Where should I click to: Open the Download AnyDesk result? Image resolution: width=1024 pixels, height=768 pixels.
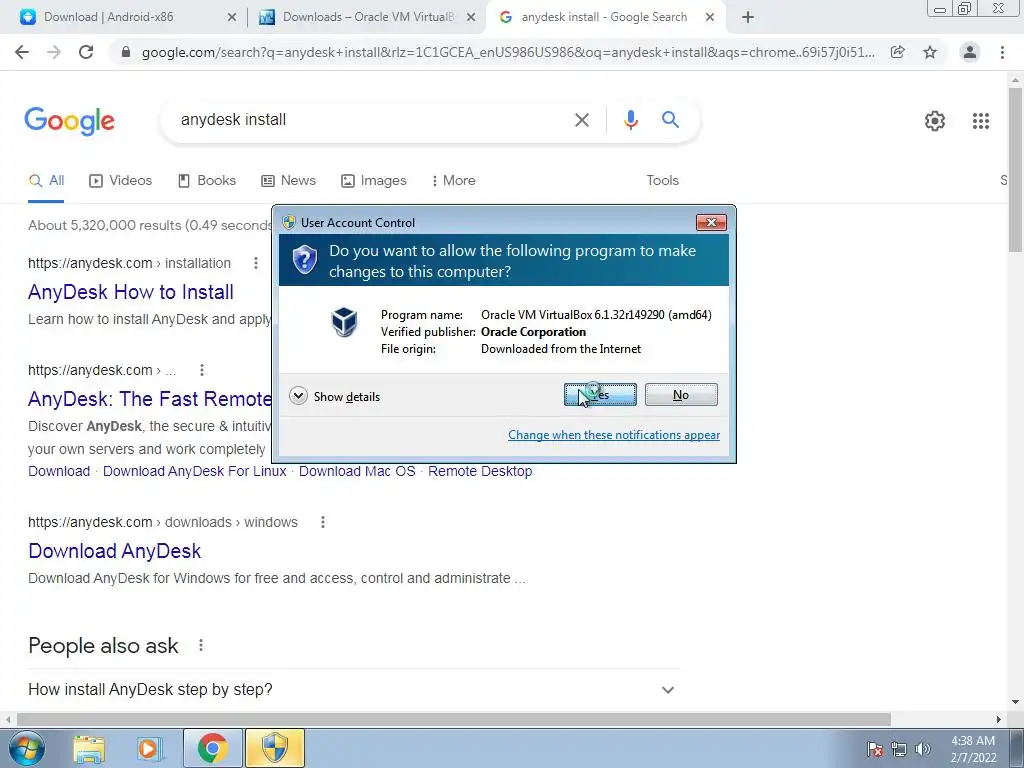click(114, 551)
